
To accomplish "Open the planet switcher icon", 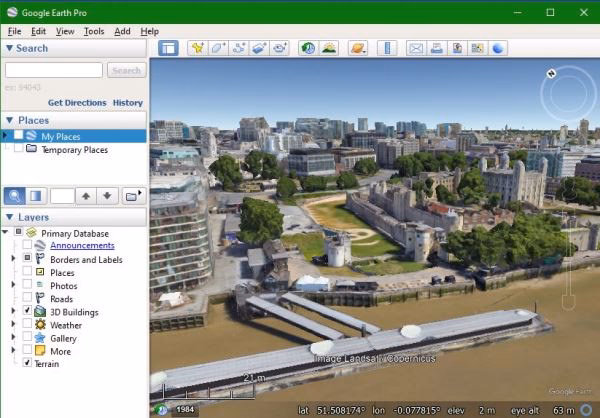I will tap(358, 48).
